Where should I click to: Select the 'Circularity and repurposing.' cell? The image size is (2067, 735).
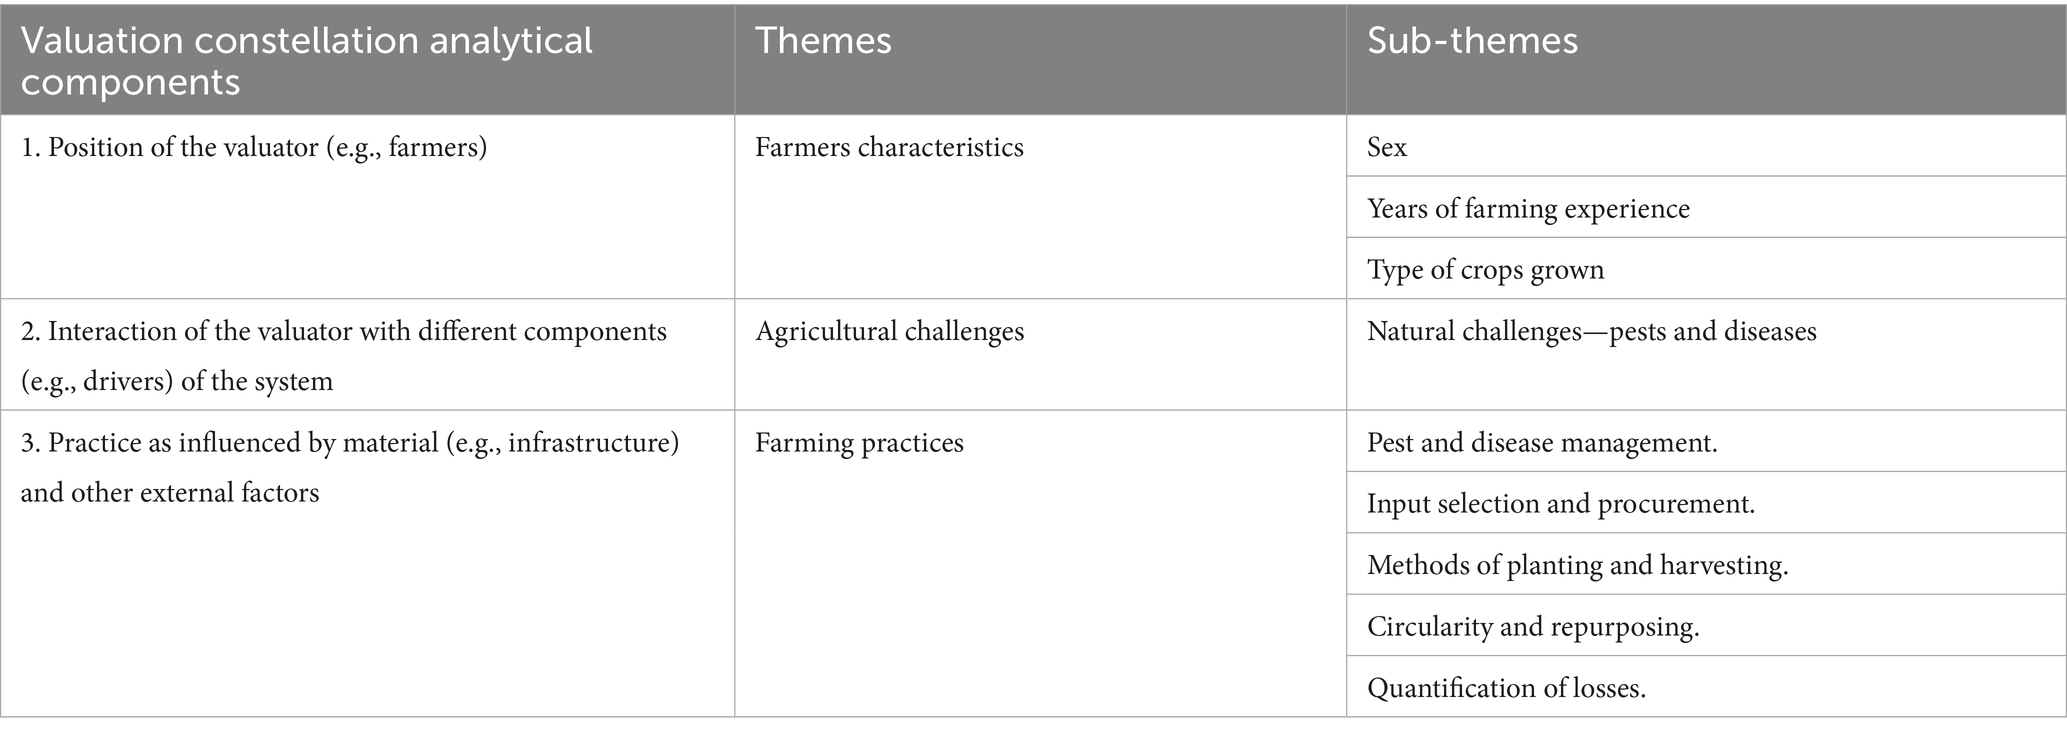(x=1533, y=627)
